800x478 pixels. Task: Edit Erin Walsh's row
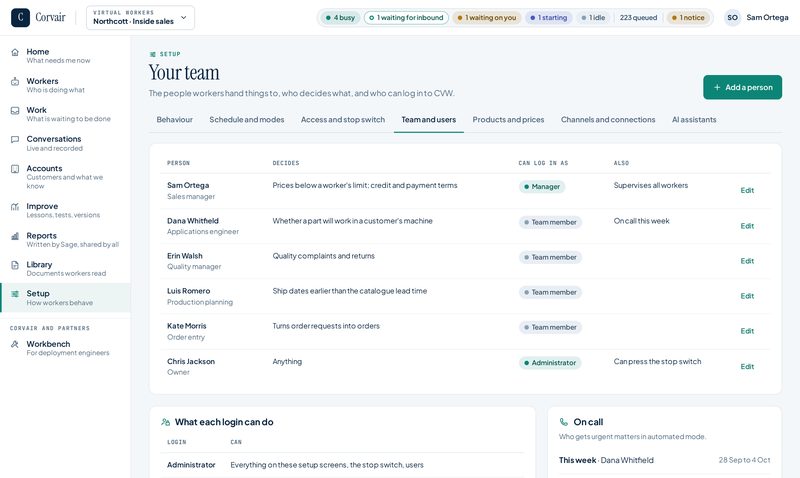pyautogui.click(x=747, y=261)
